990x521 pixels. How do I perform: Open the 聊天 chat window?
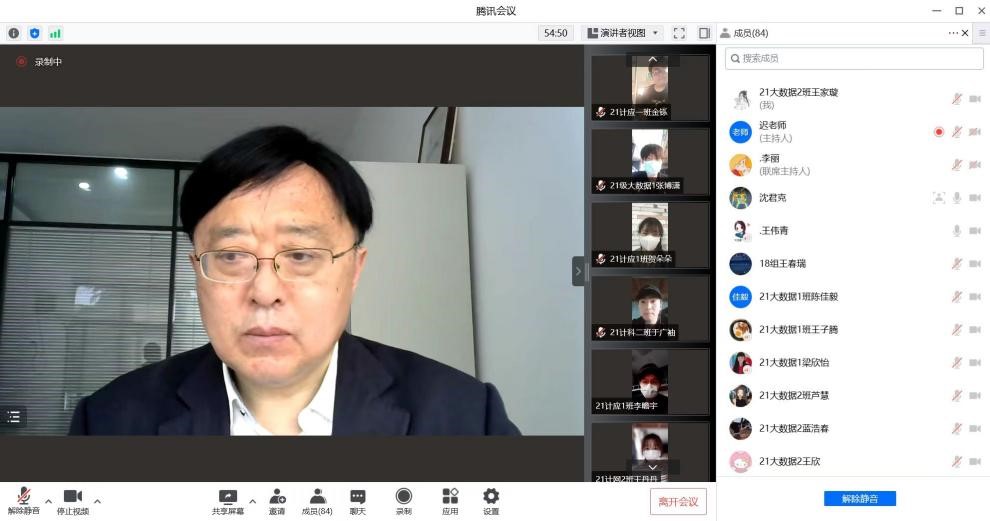click(357, 501)
